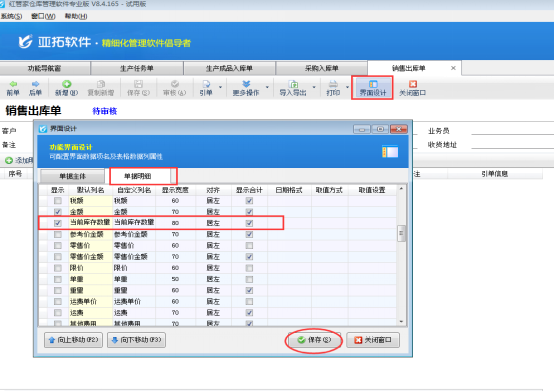Switch to the 单据主体 tab
The image size is (554, 391).
click(72, 176)
